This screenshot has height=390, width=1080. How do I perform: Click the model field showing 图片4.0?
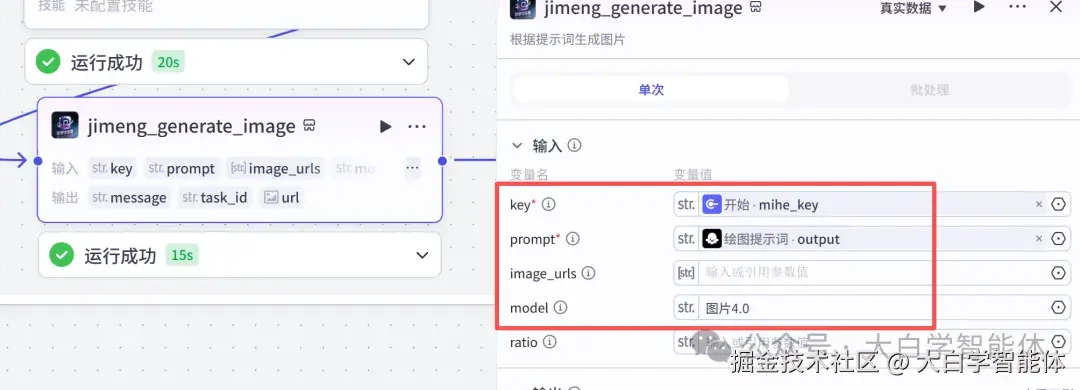pos(873,308)
